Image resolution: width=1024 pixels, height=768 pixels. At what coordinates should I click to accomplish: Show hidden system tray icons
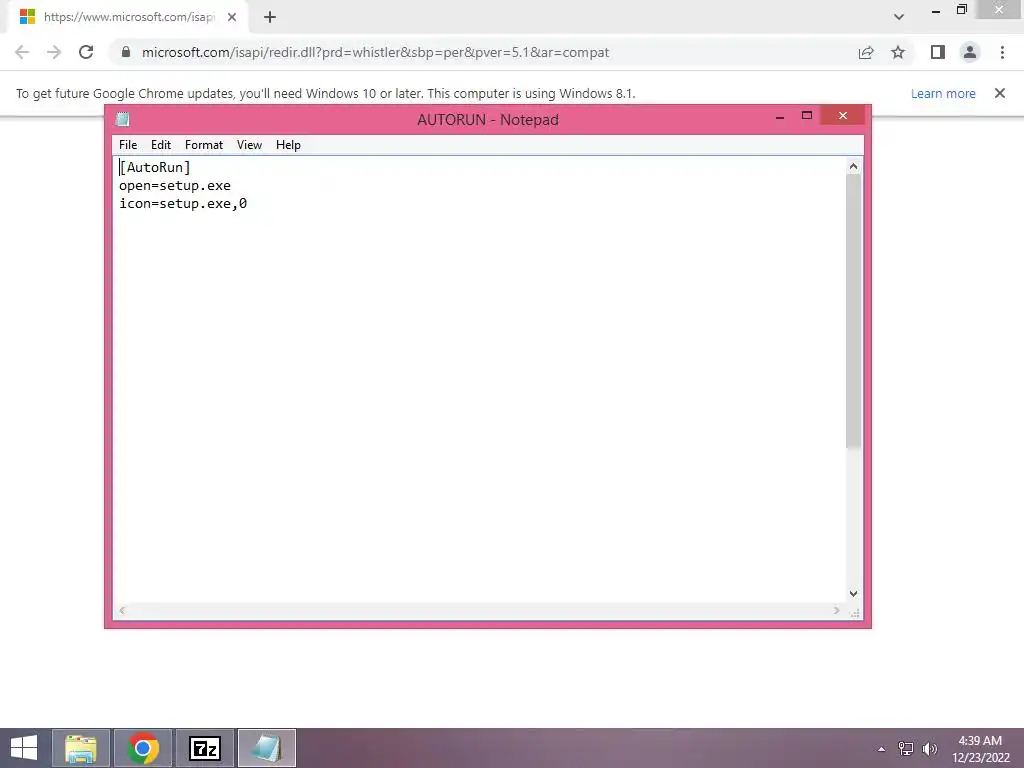point(882,749)
